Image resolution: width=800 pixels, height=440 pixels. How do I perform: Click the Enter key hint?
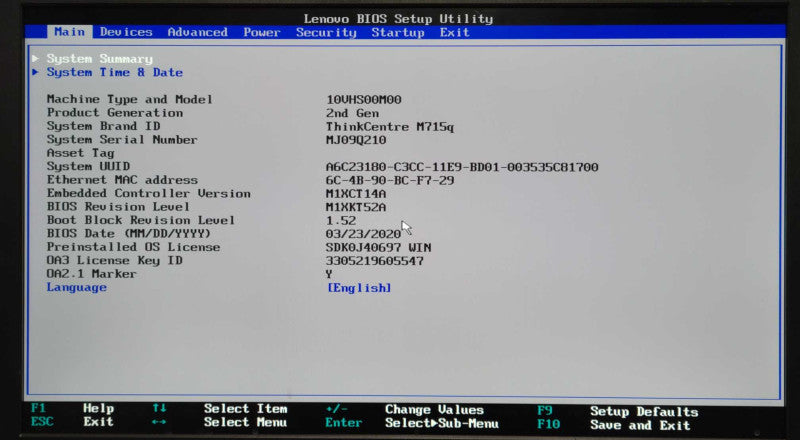click(344, 423)
